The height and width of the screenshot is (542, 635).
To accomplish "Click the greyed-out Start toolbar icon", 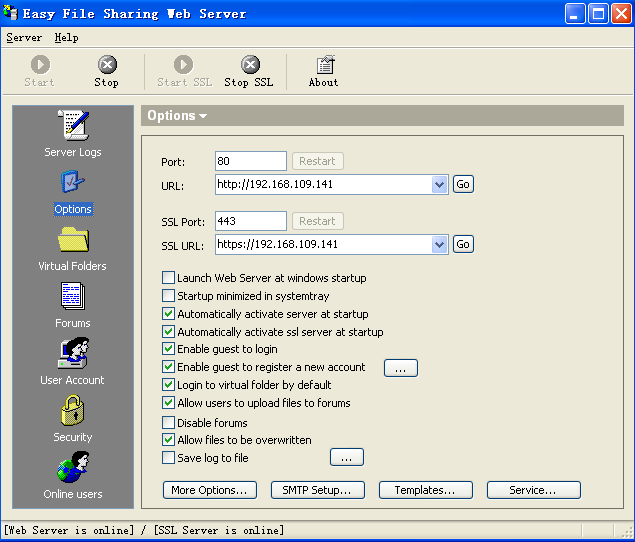I will (x=40, y=65).
